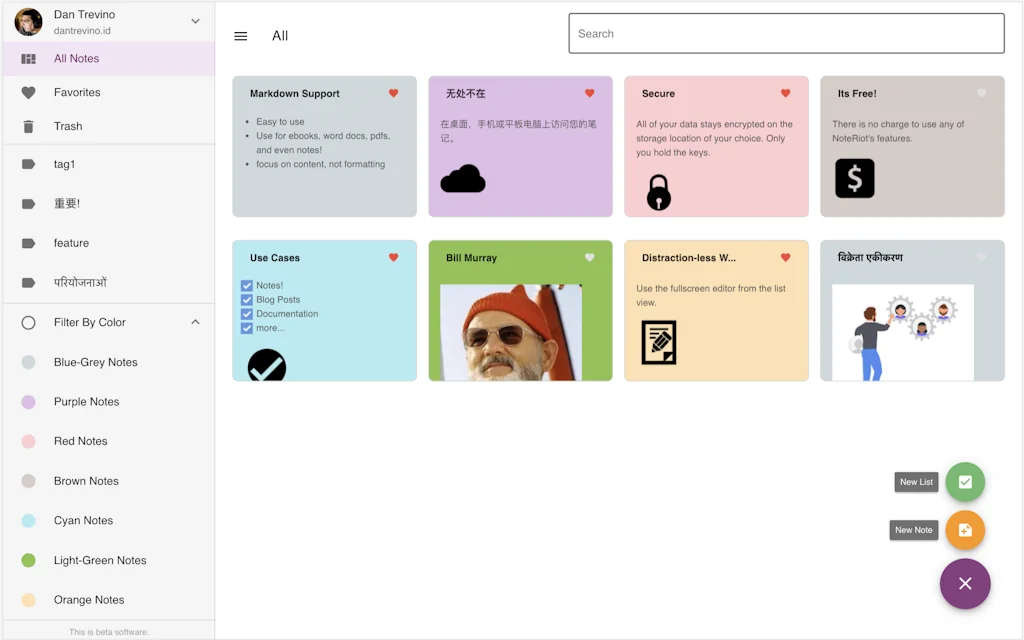The width and height of the screenshot is (1024, 640).
Task: Open the All Notes grid view icon
Action: coord(28,58)
